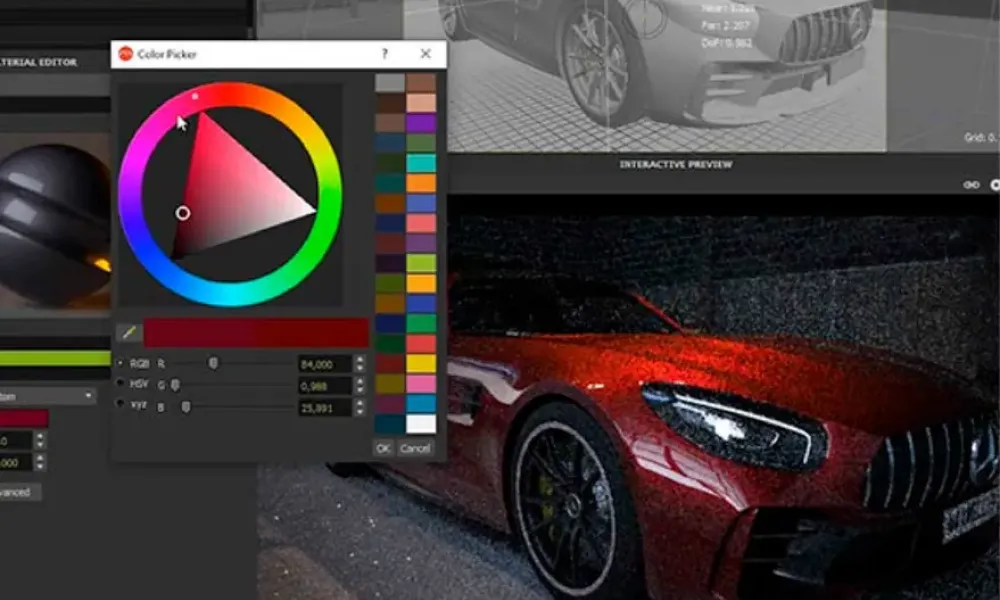
Task: Select the HSV color mode radio button
Action: pyautogui.click(x=121, y=385)
